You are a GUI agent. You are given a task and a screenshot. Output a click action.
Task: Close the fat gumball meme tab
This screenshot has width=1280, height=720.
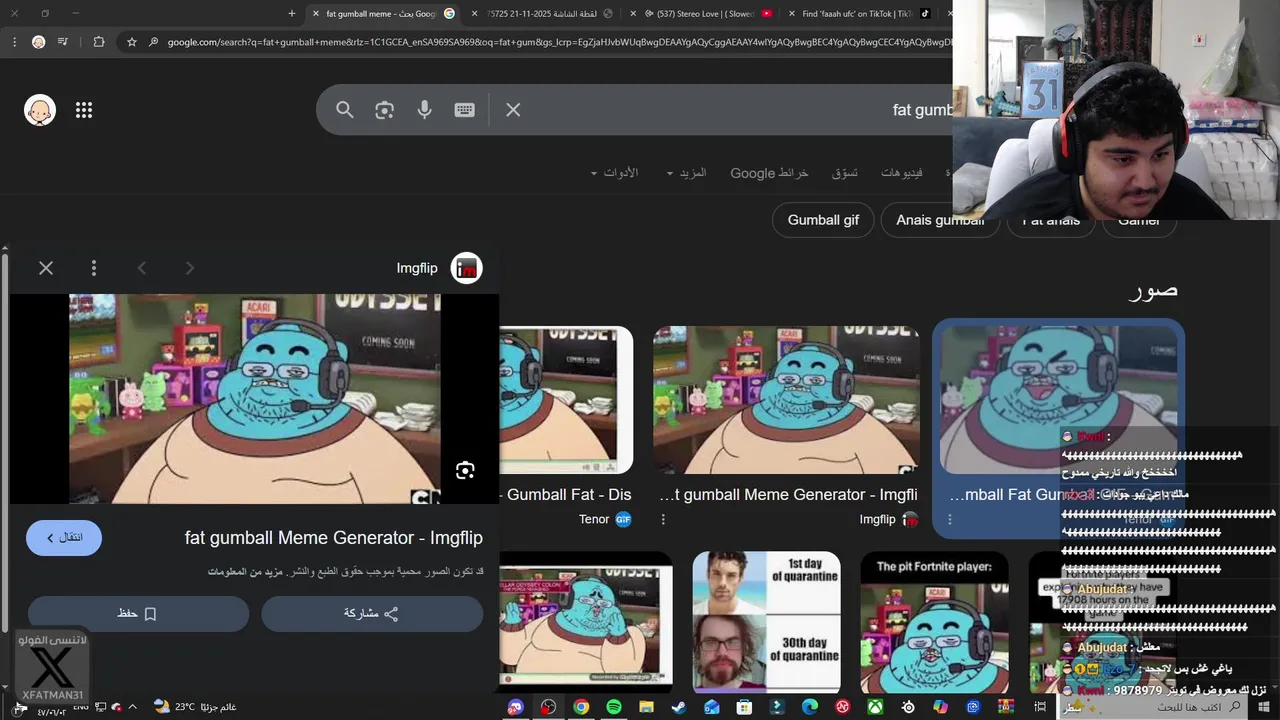pos(316,14)
